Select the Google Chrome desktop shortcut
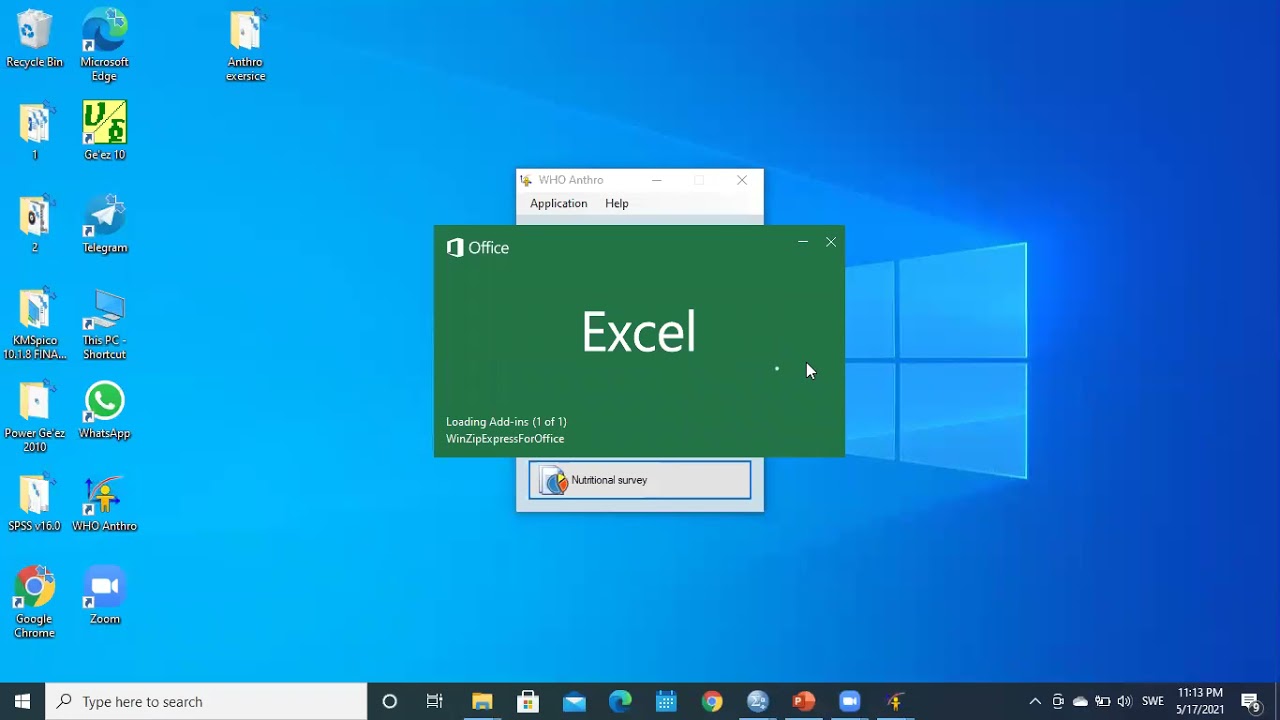This screenshot has width=1280, height=720. 35,603
